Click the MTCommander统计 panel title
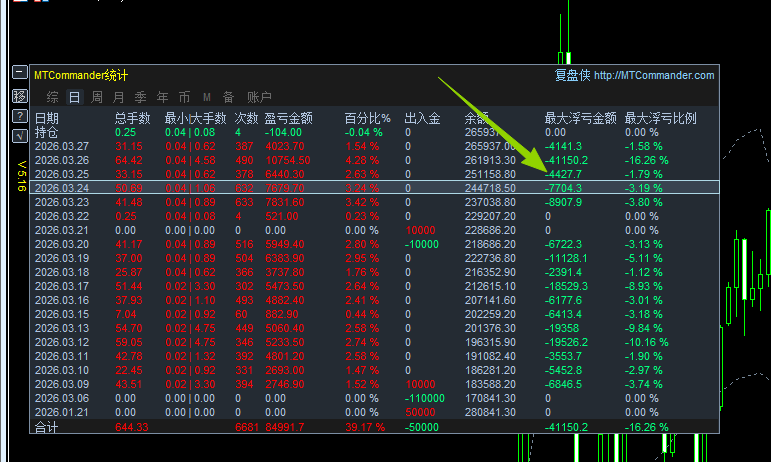Screen dimensions: 771x462 (x=81, y=75)
